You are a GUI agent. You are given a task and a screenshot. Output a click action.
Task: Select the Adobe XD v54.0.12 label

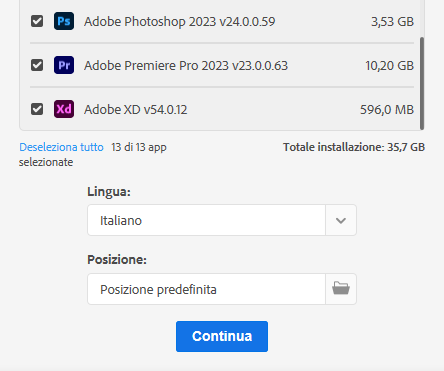135,109
